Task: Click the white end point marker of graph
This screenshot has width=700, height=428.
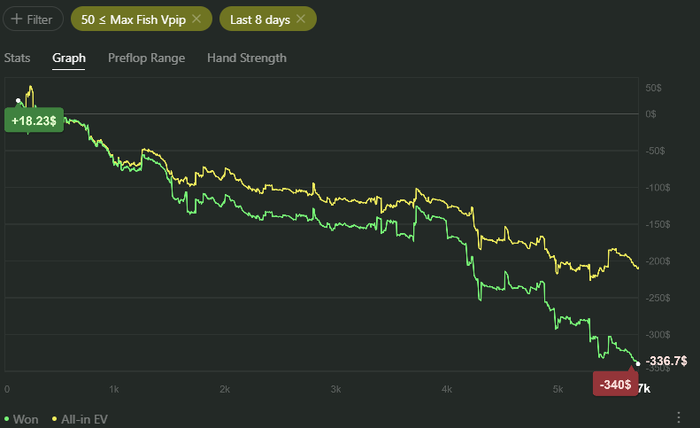Action: click(638, 363)
